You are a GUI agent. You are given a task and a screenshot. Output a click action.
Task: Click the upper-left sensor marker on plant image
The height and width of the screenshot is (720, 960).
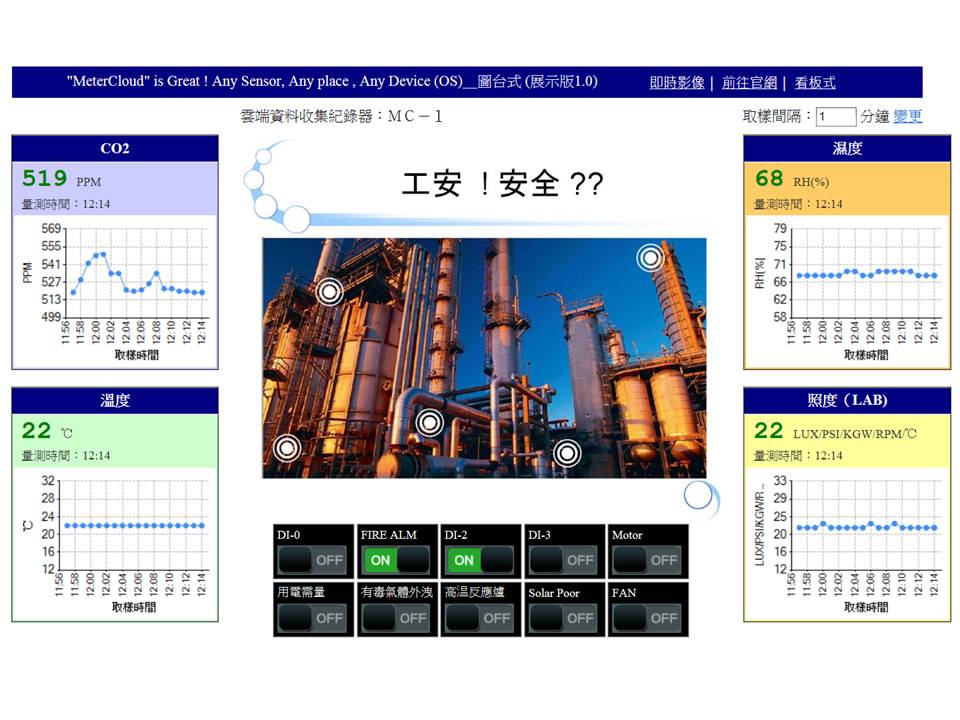(x=330, y=292)
